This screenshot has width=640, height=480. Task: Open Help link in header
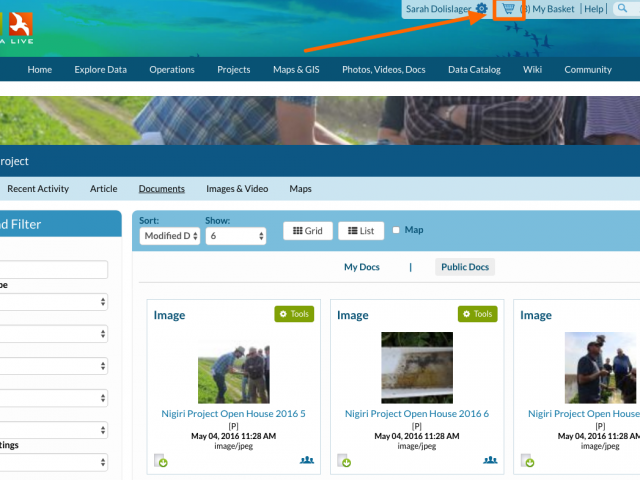(x=593, y=9)
